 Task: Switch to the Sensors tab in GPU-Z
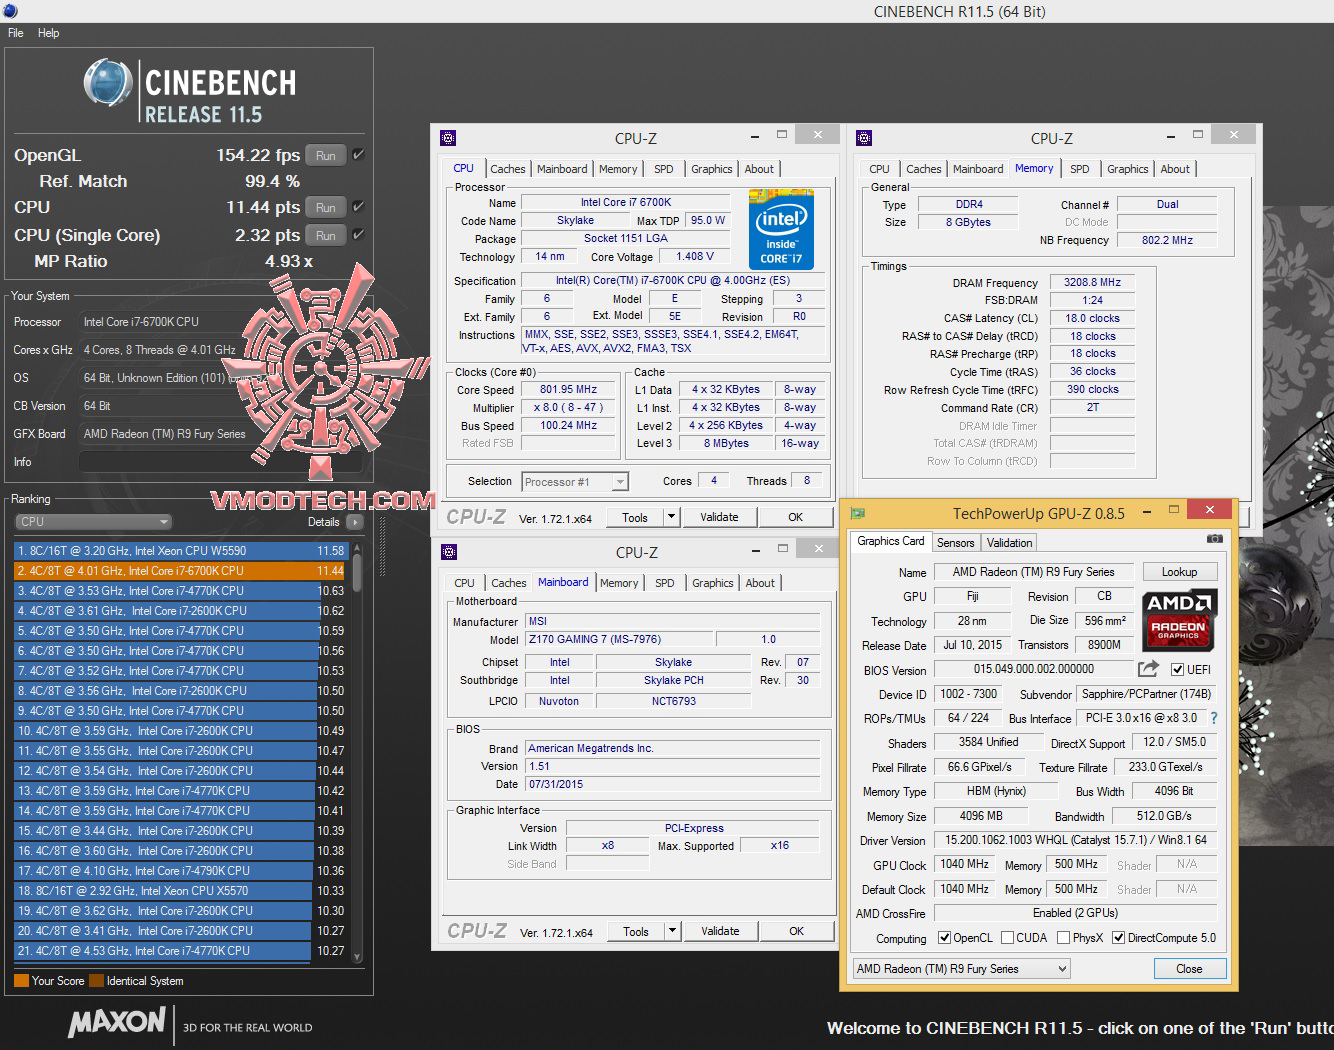click(x=955, y=543)
